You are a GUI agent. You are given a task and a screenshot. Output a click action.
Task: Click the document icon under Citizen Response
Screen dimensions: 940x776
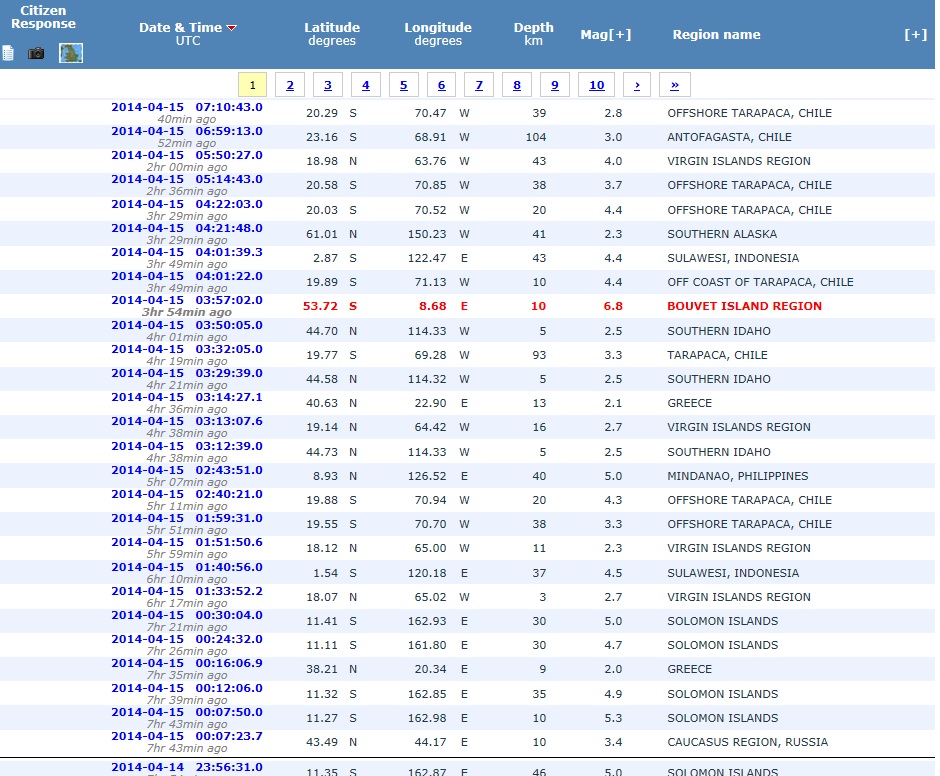coord(8,53)
